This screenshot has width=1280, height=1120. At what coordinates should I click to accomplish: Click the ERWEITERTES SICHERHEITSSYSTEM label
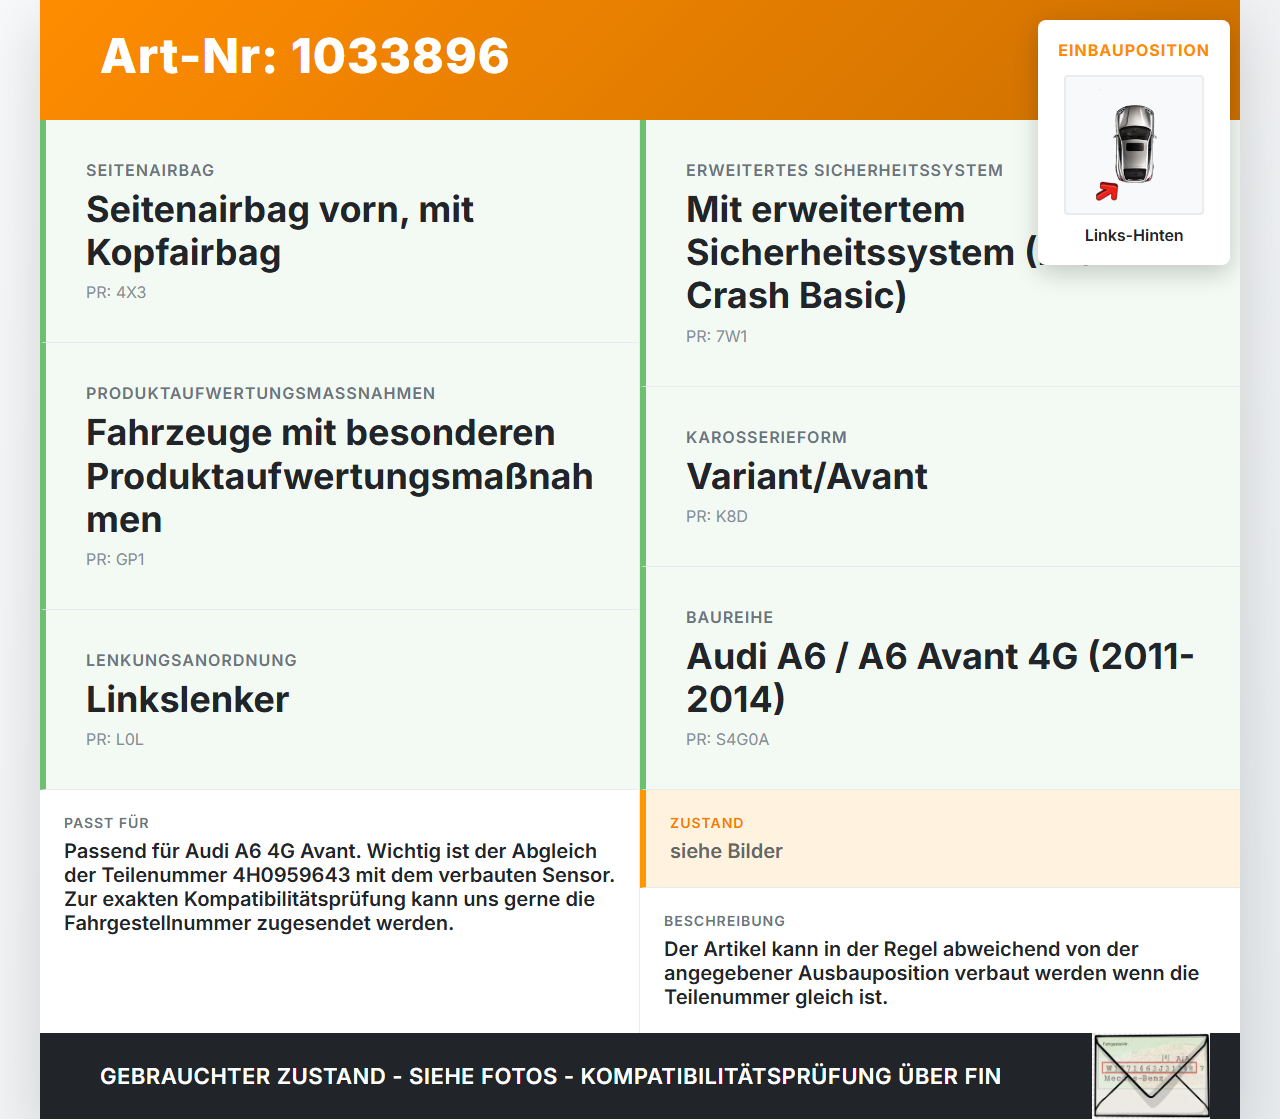[844, 170]
